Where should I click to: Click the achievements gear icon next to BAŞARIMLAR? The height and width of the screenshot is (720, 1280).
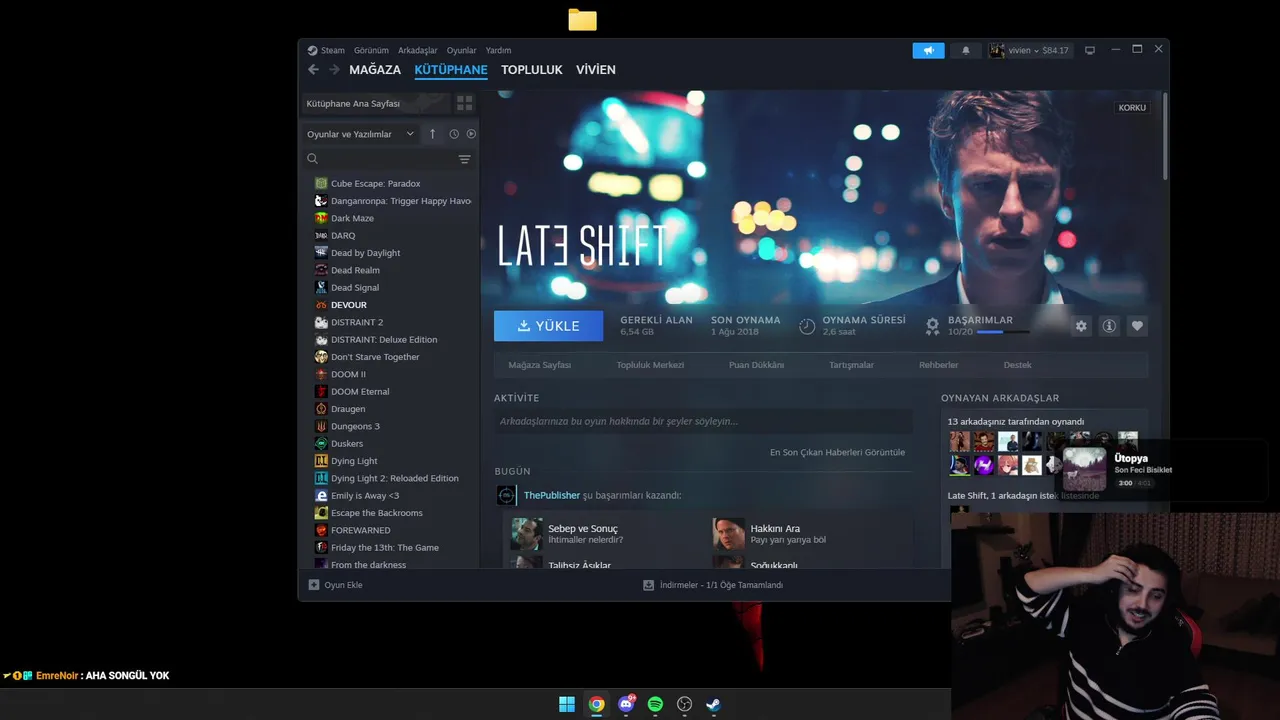click(932, 326)
